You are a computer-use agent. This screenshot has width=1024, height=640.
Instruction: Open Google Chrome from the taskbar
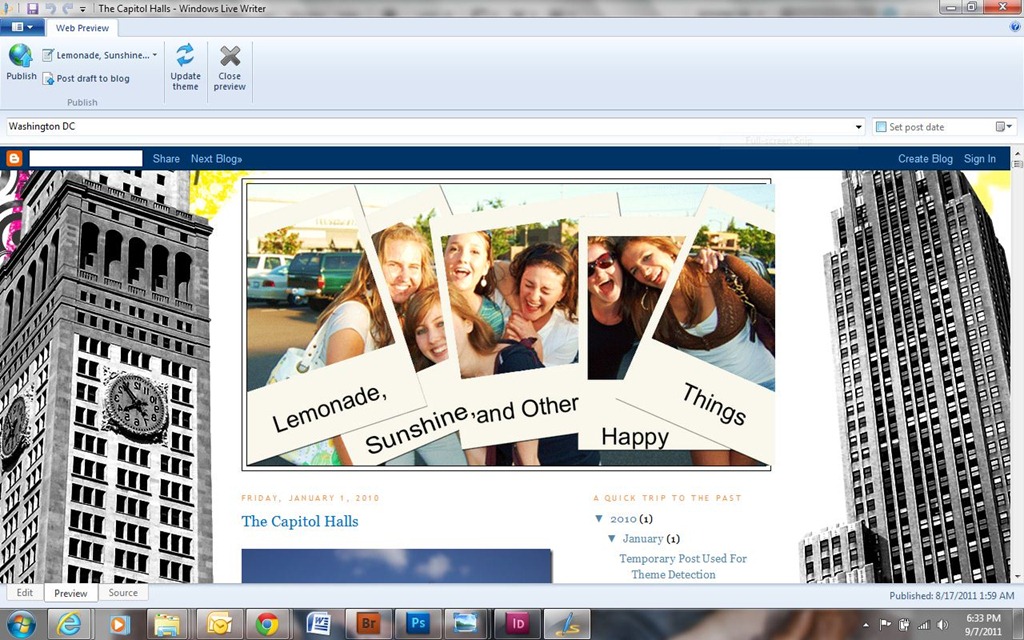click(x=266, y=624)
